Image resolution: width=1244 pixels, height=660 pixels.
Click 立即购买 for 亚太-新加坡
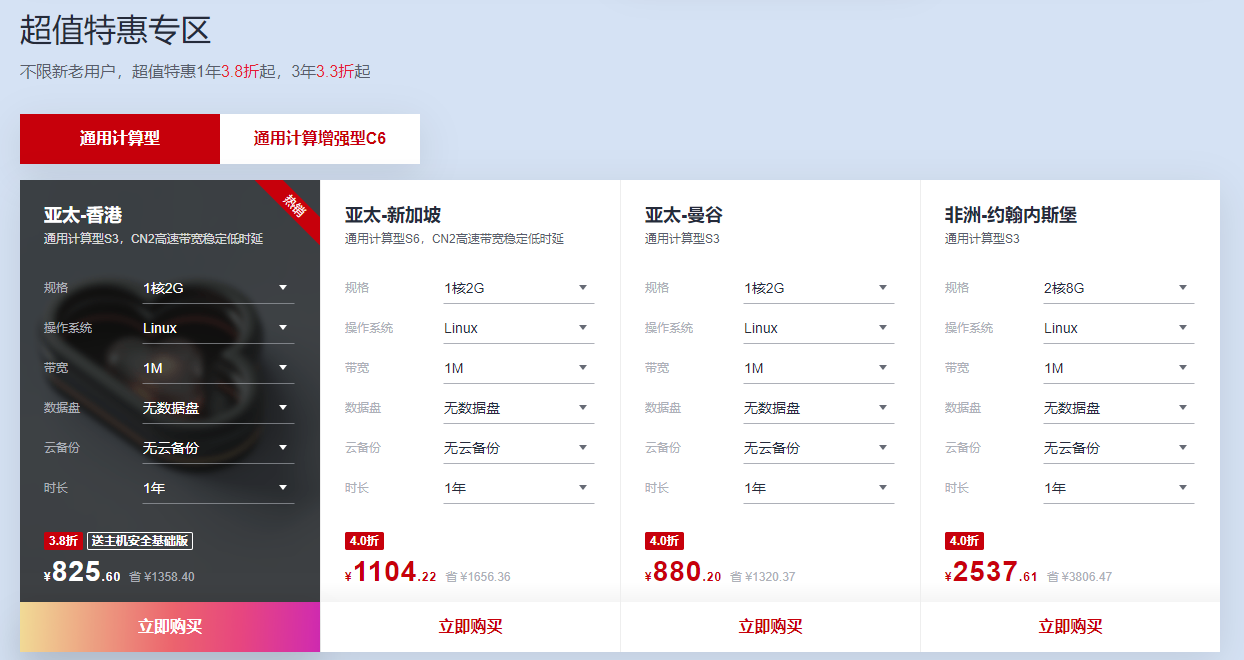click(x=470, y=627)
